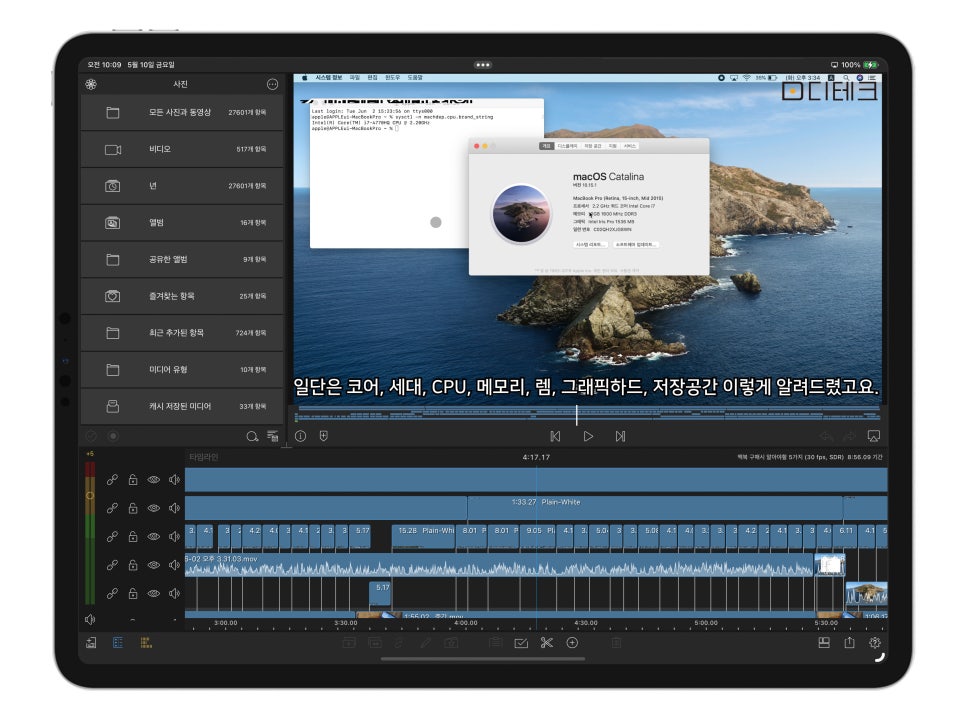
Task: Click the redo arrow icon
Action: click(850, 436)
